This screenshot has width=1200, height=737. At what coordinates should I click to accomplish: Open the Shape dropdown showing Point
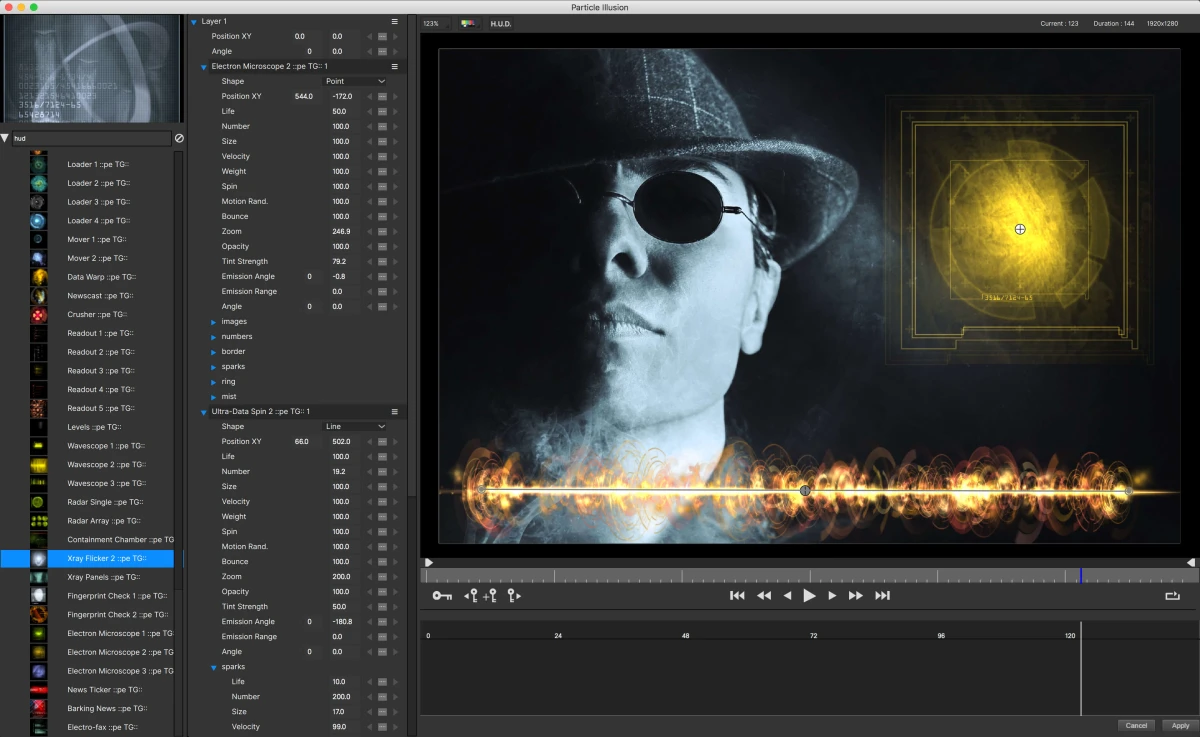355,81
